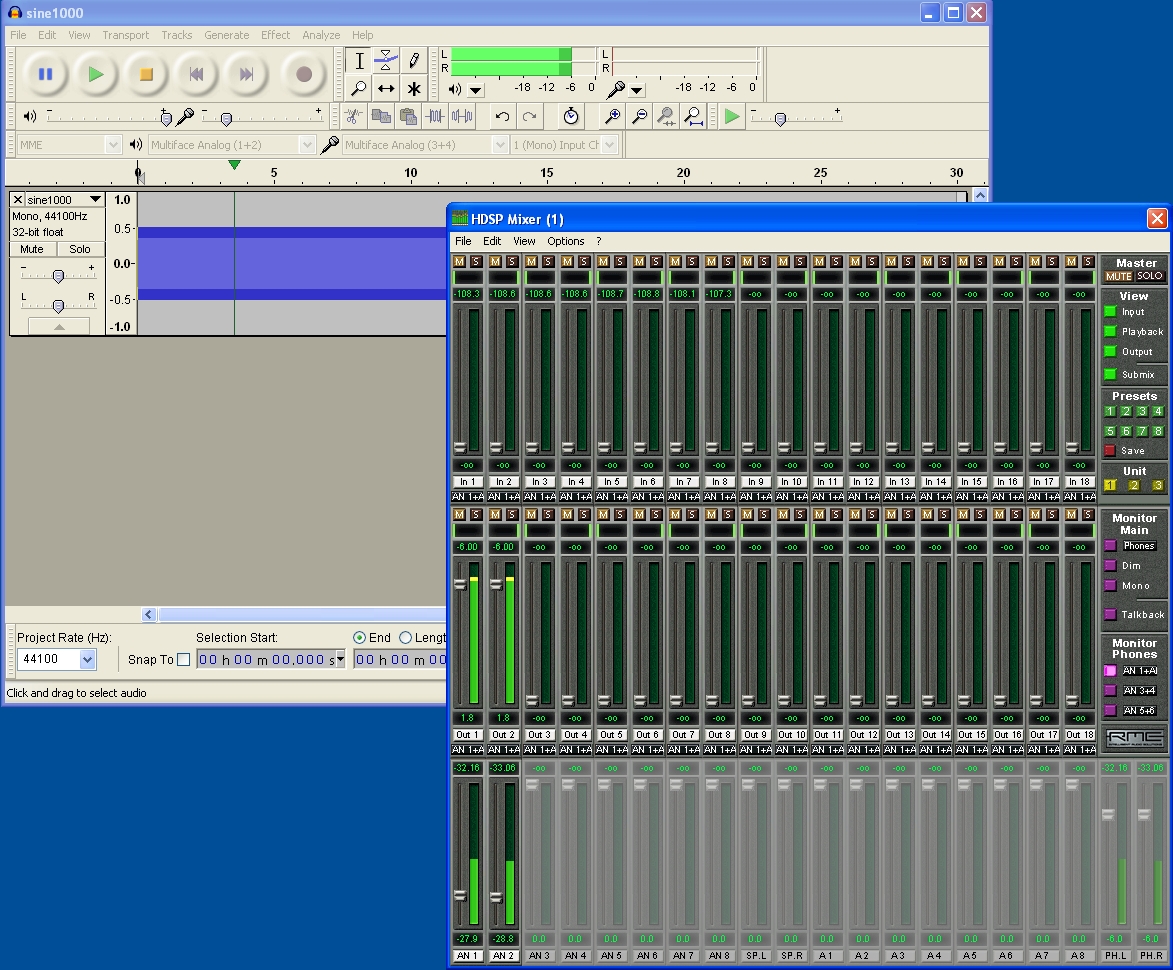Screen dimensions: 1173x970
Task: Open input device Multiface Analog (3+4) dropdown
Action: click(x=500, y=144)
